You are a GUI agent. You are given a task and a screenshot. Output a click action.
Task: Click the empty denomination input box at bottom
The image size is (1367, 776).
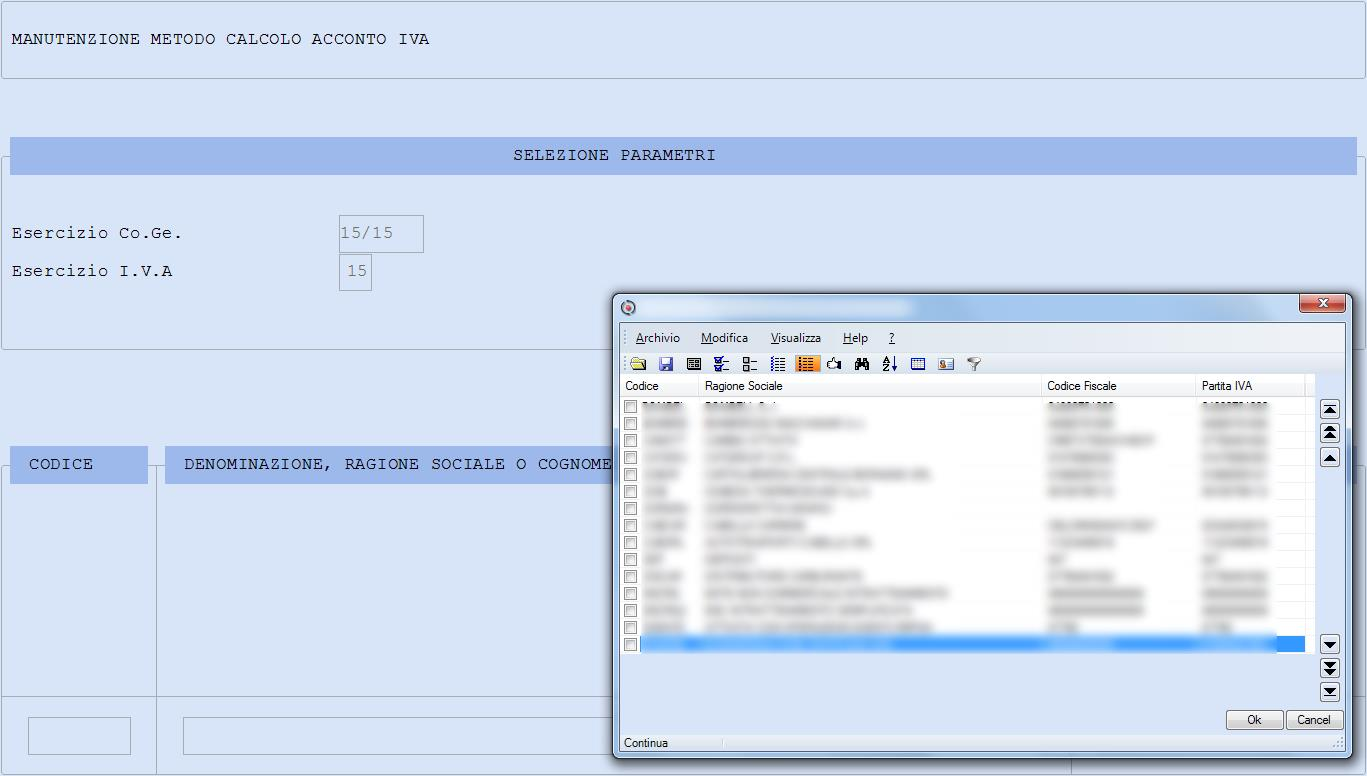coord(397,736)
